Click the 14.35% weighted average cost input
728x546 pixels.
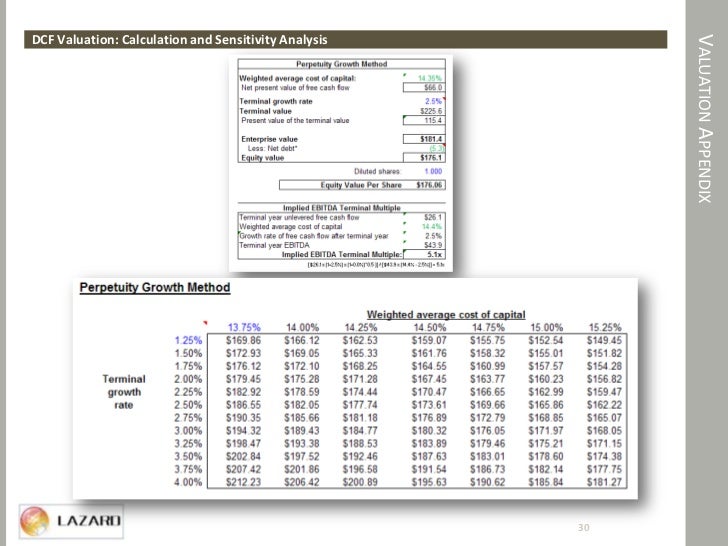tap(429, 77)
